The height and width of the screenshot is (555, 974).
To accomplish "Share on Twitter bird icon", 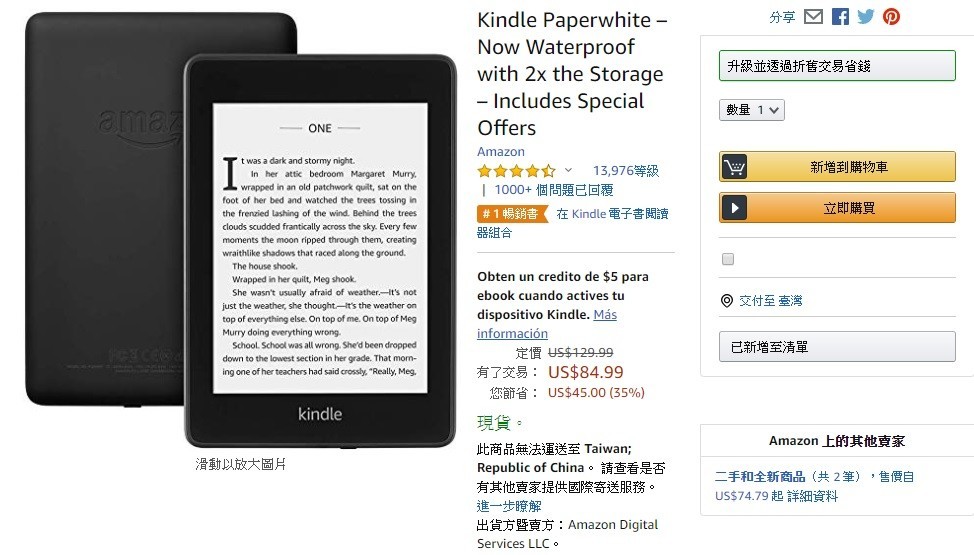I will (865, 17).
